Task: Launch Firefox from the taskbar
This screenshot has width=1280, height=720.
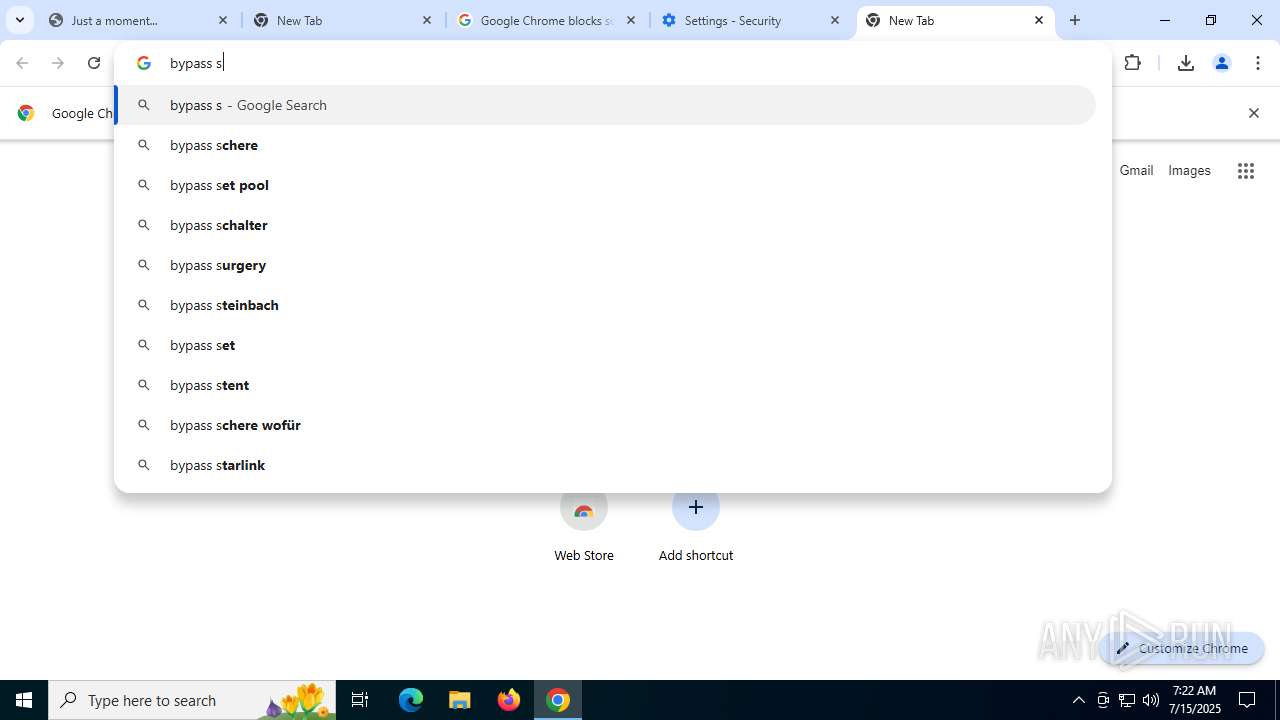Action: click(x=509, y=700)
